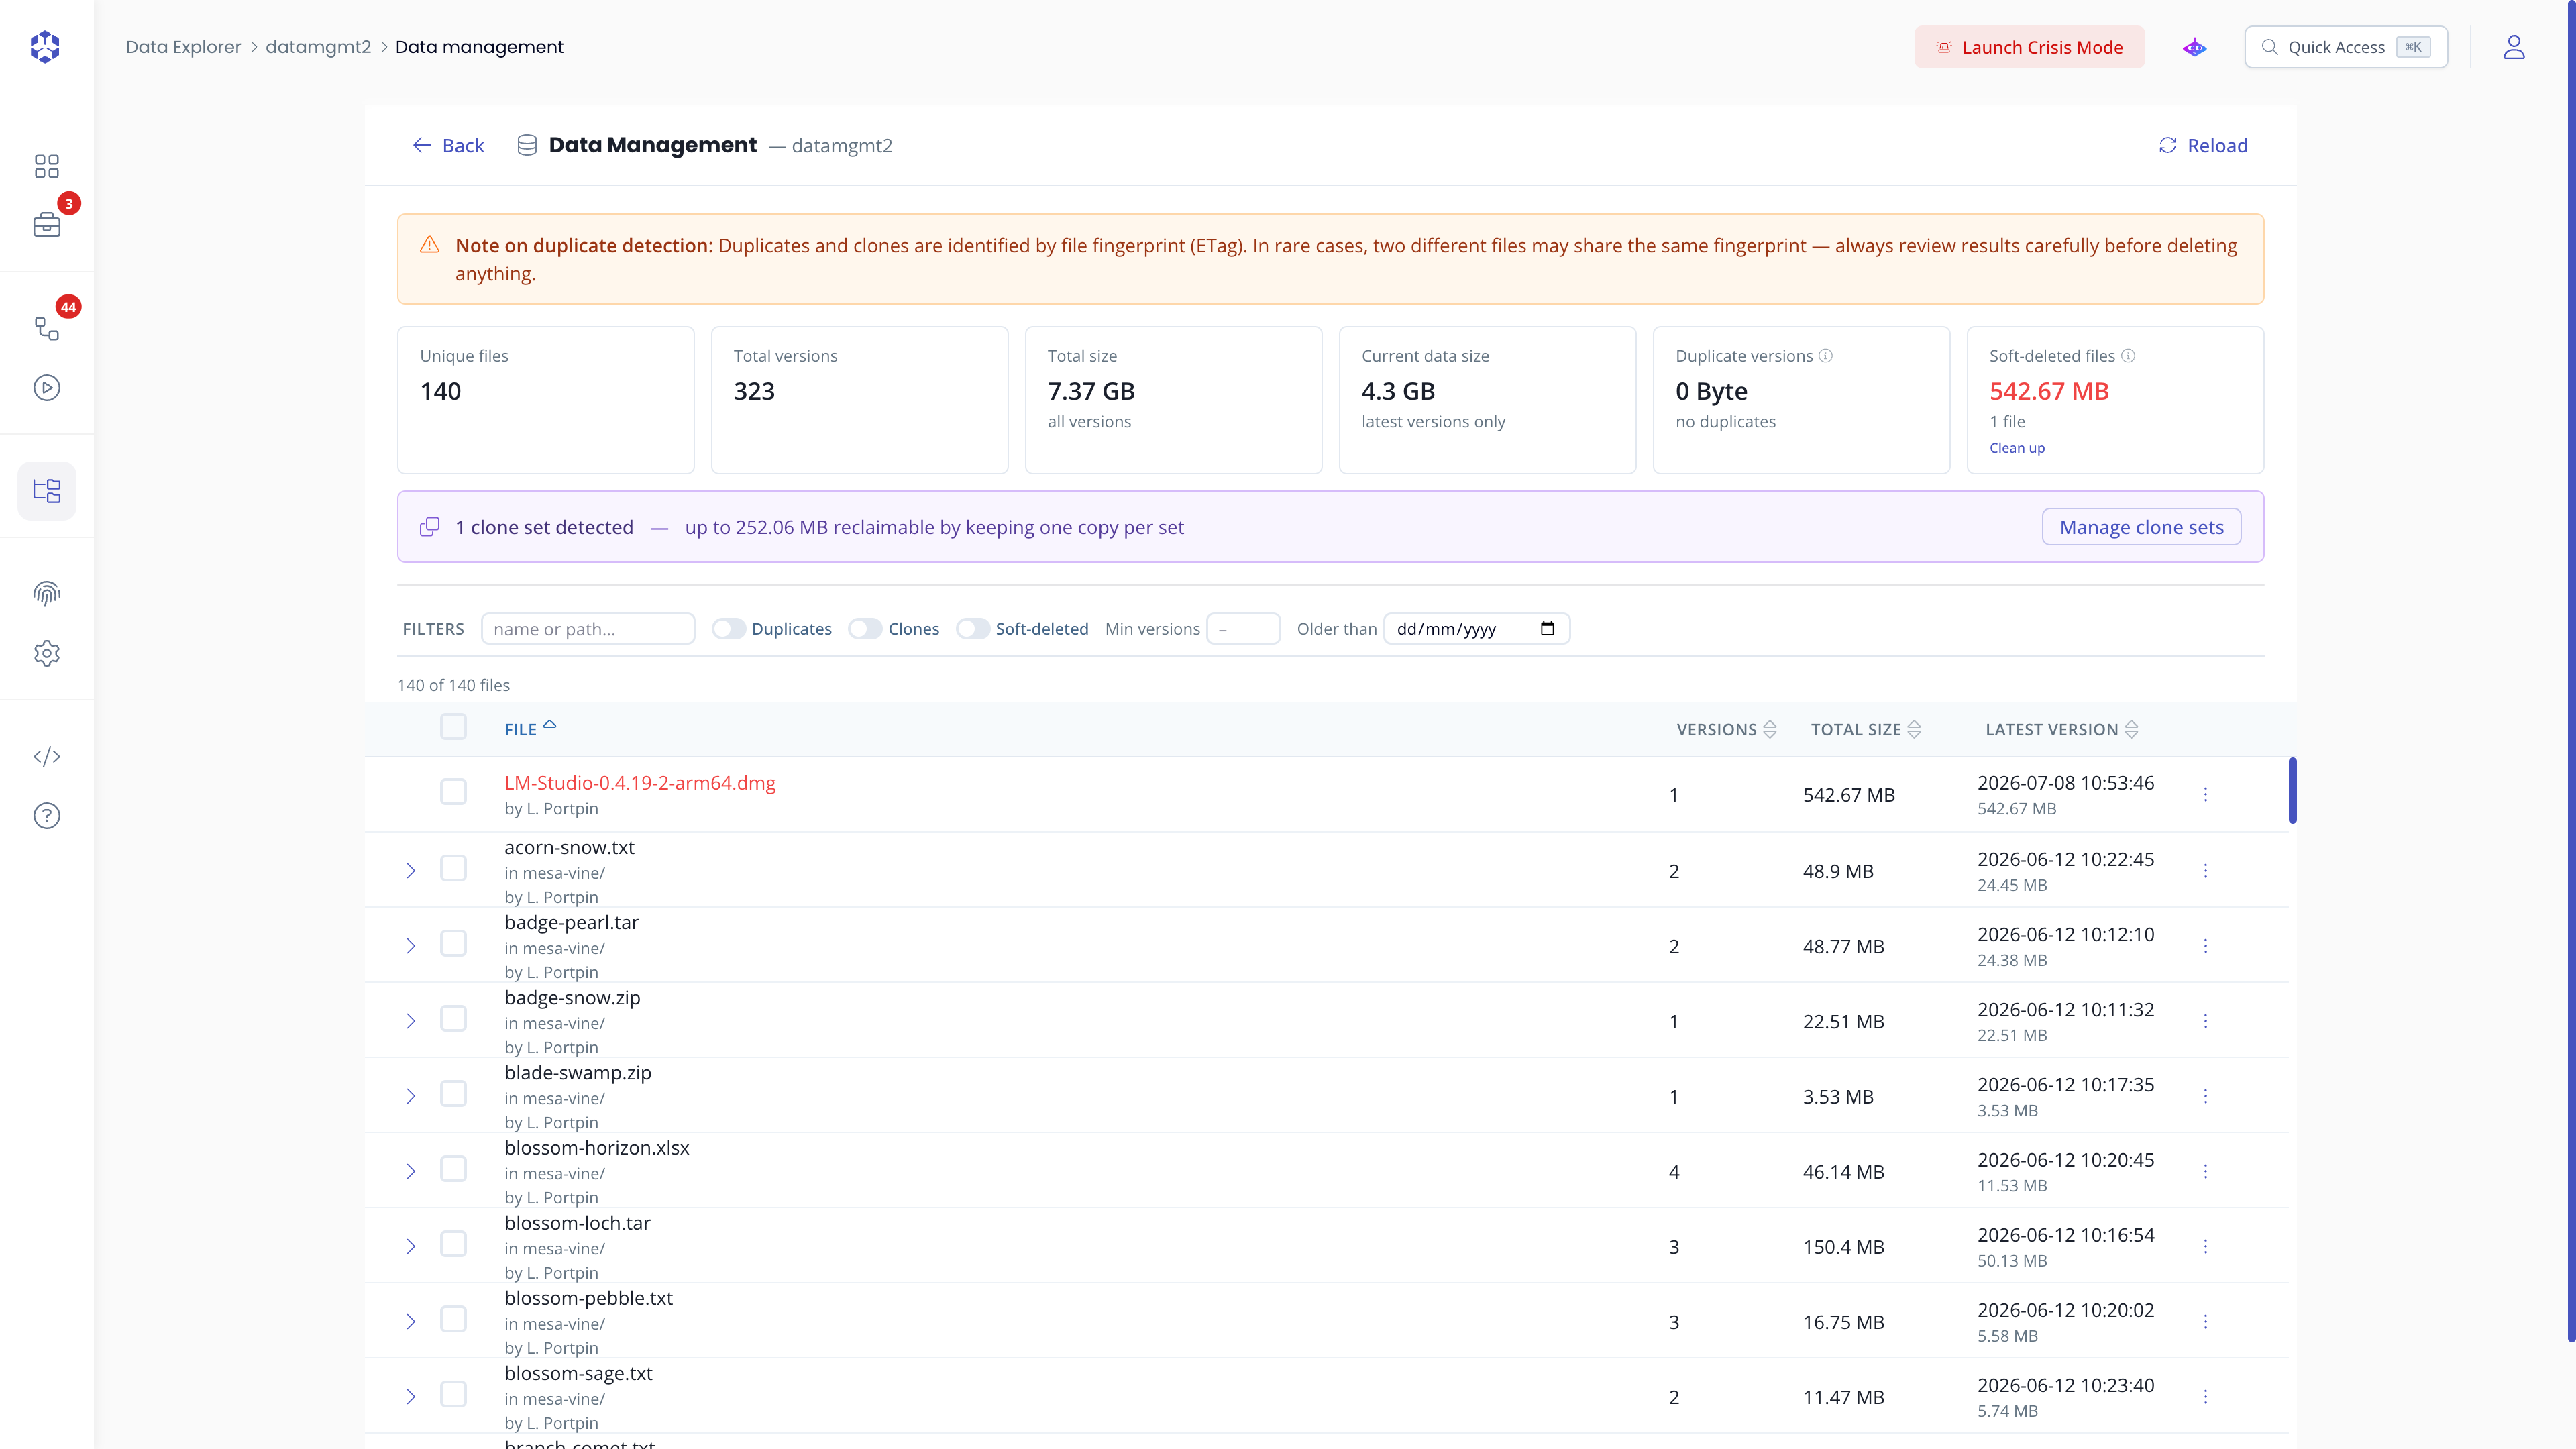Click the app logo in the sidebar
The height and width of the screenshot is (1449, 2576).
pyautogui.click(x=45, y=46)
